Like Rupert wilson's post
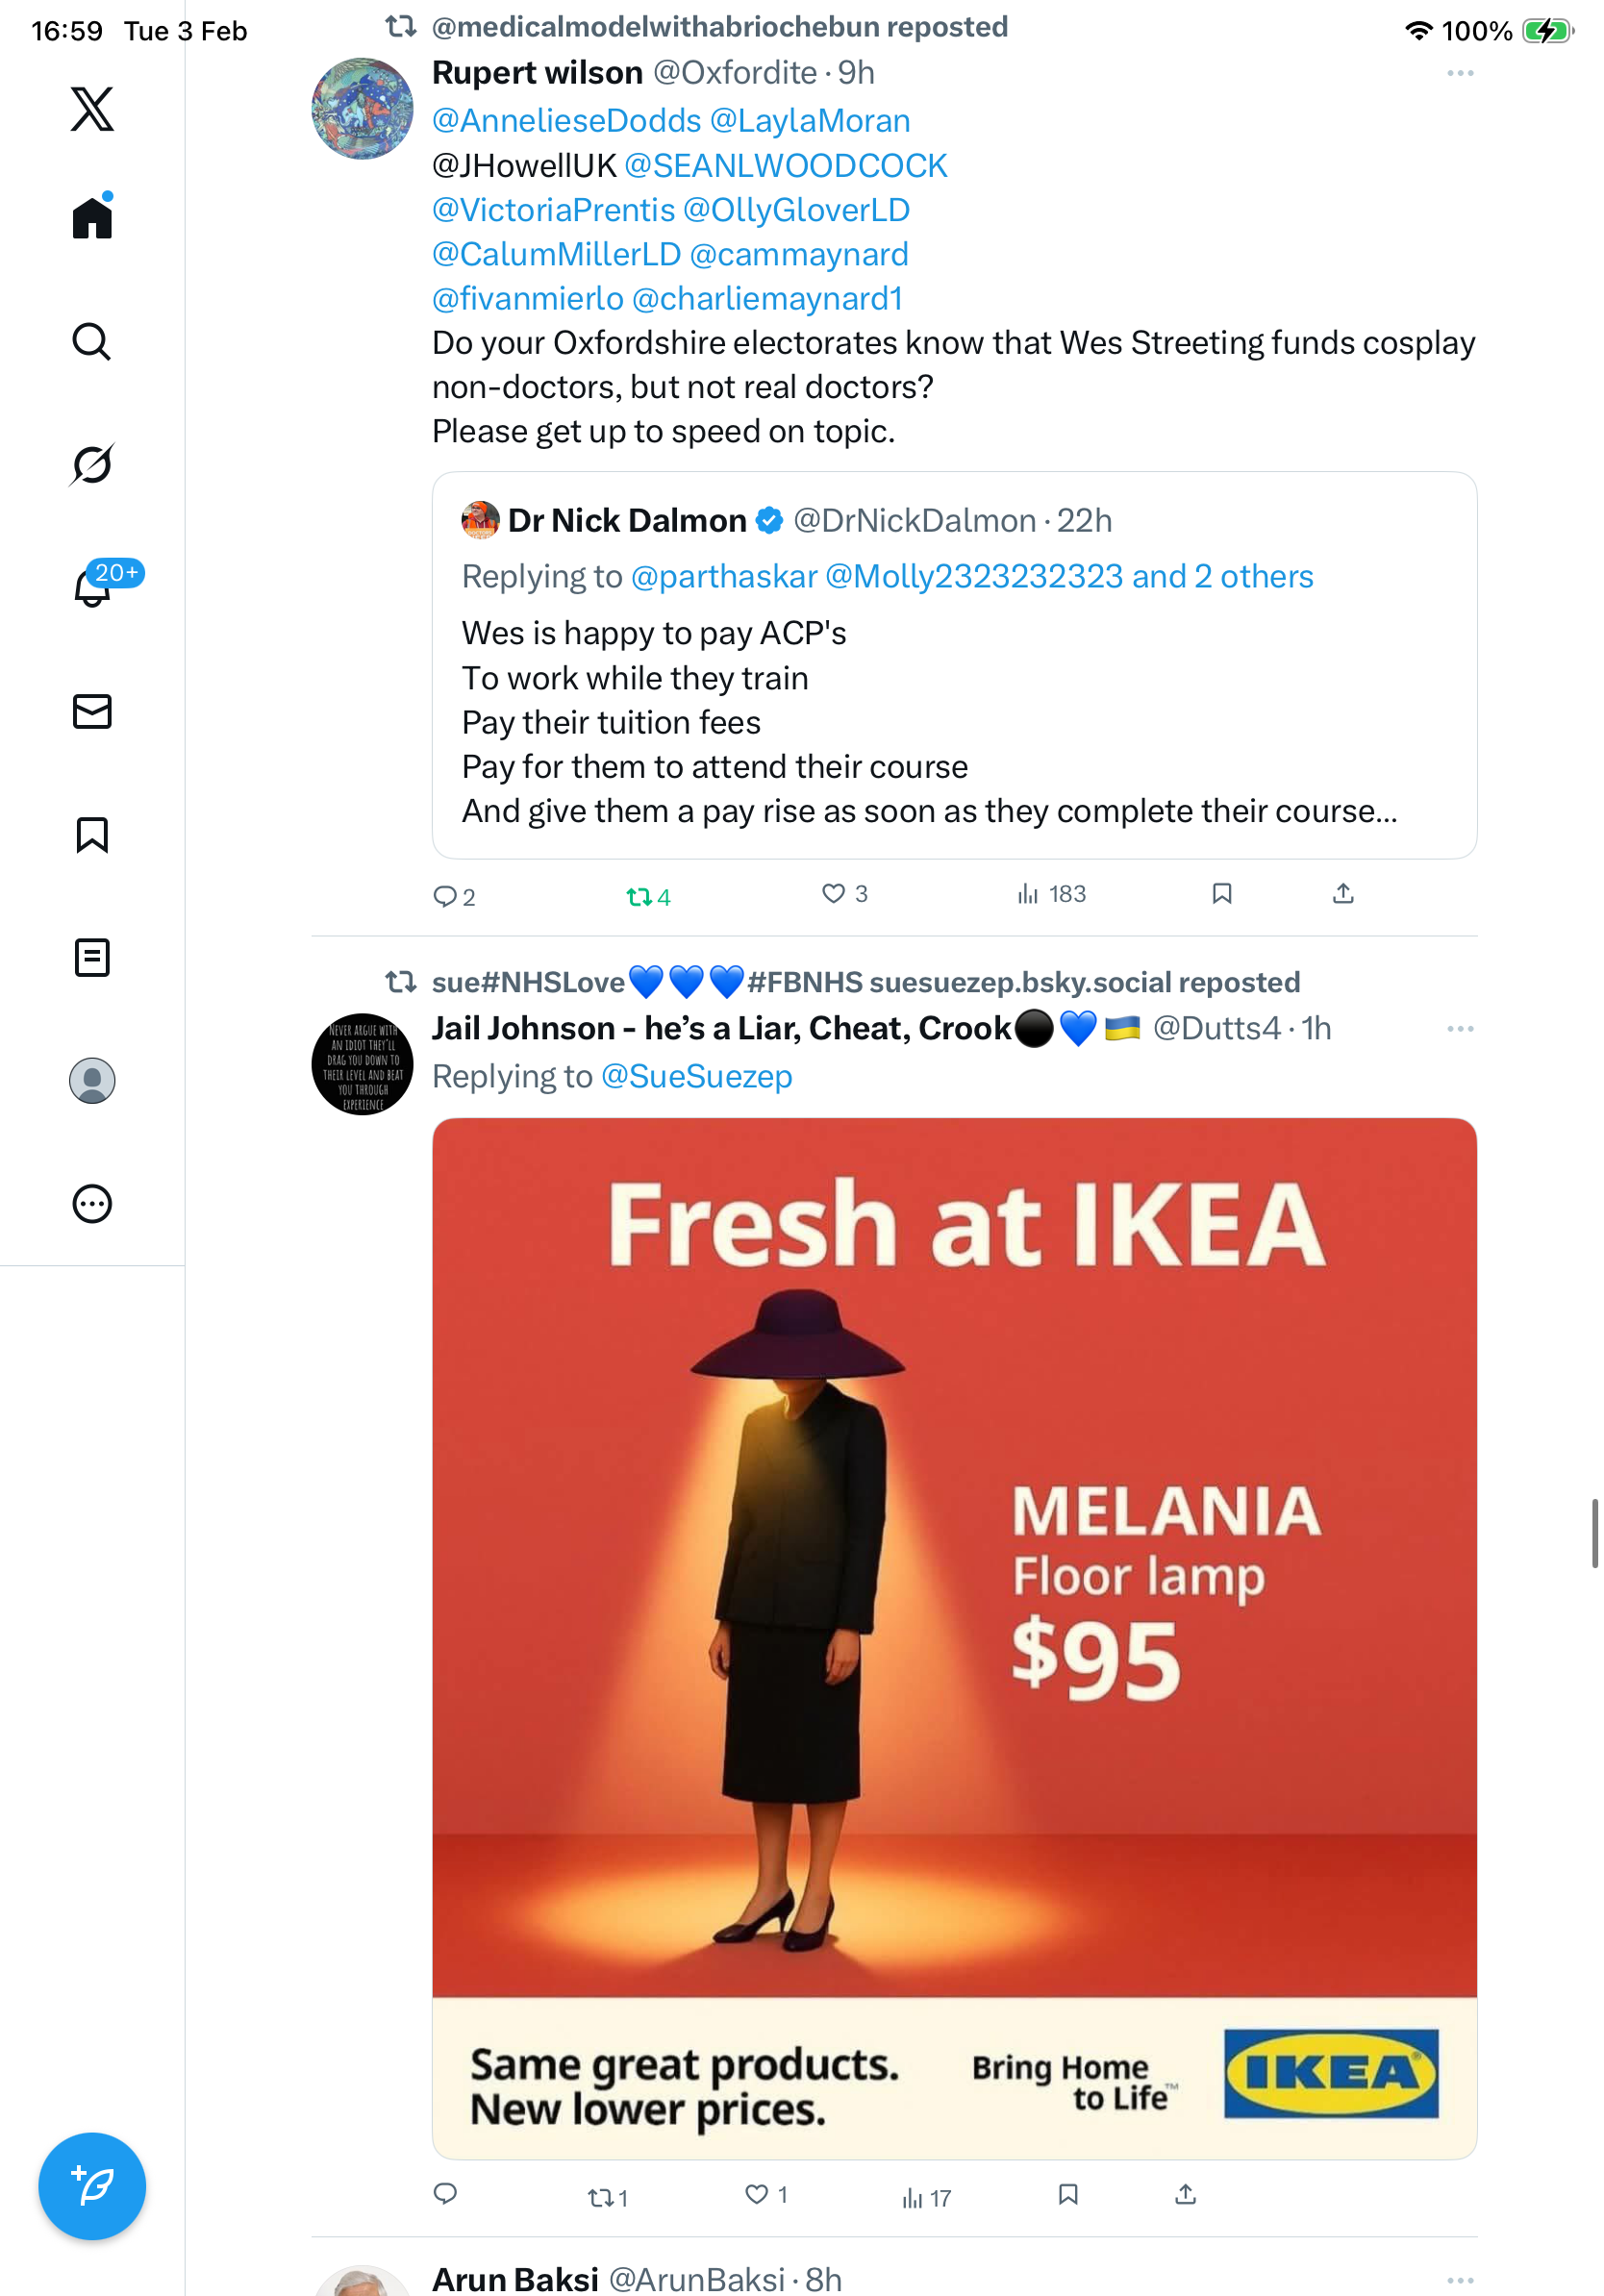Screen dimensions: 1604x2296 pos(833,894)
